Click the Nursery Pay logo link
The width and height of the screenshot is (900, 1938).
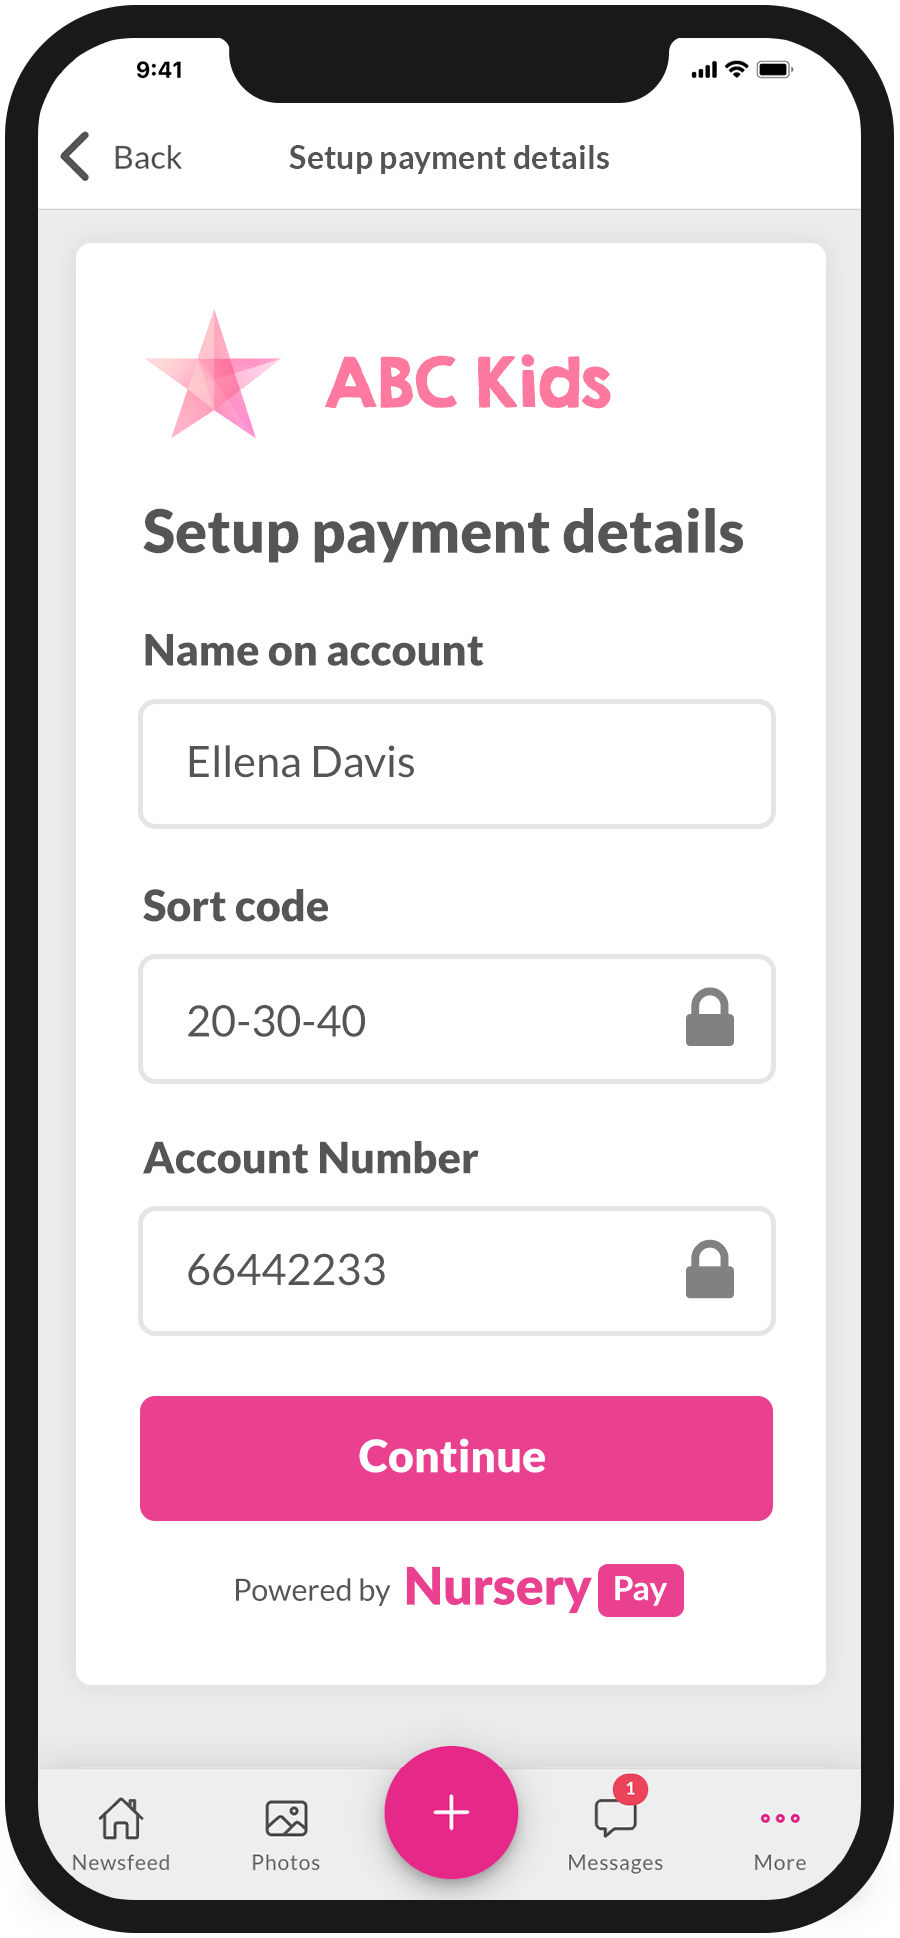(543, 1589)
